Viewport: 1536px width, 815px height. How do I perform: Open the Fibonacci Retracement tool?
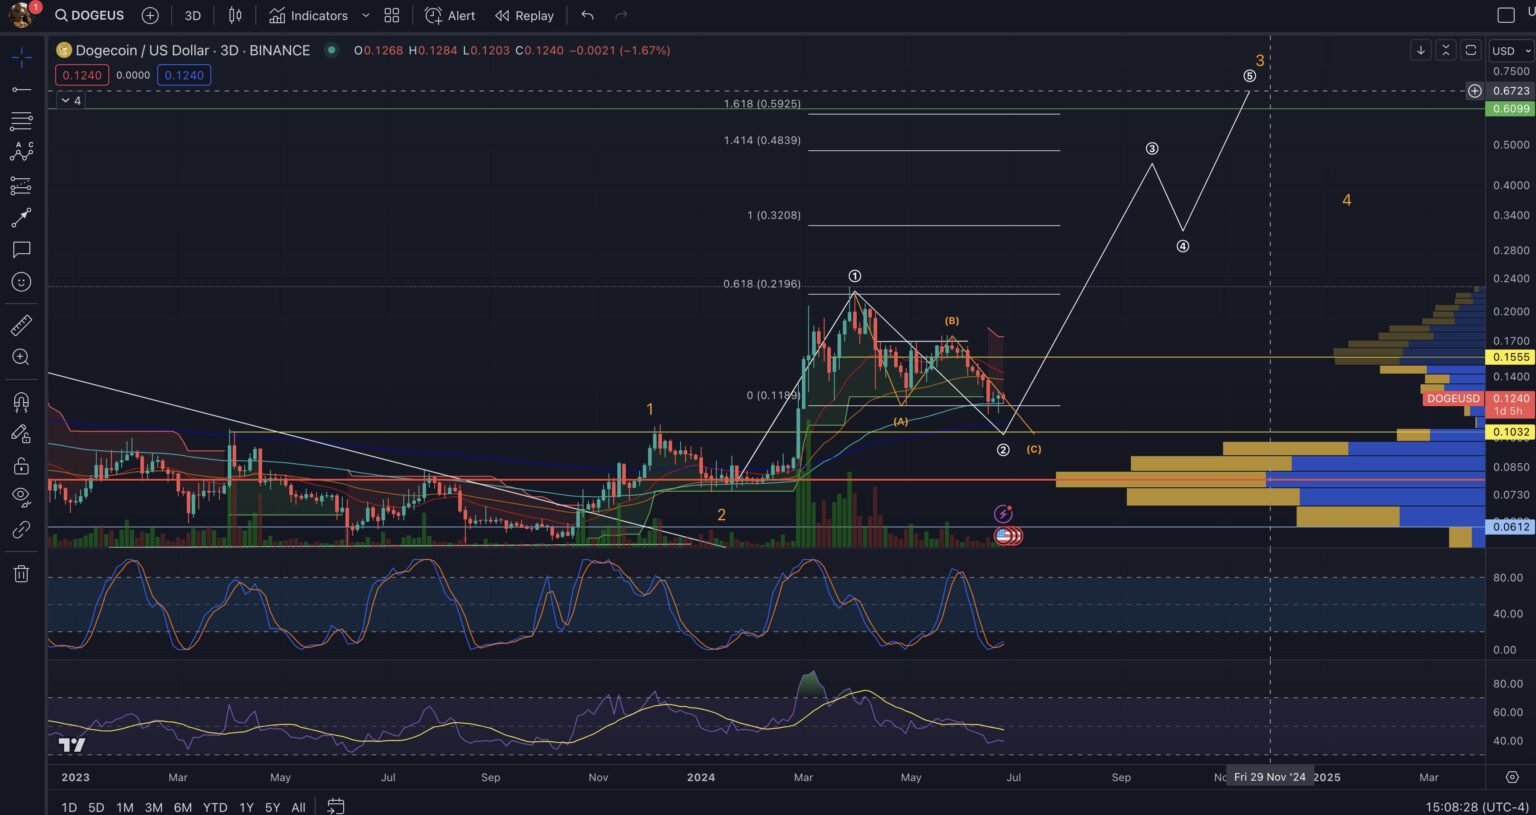[x=22, y=119]
